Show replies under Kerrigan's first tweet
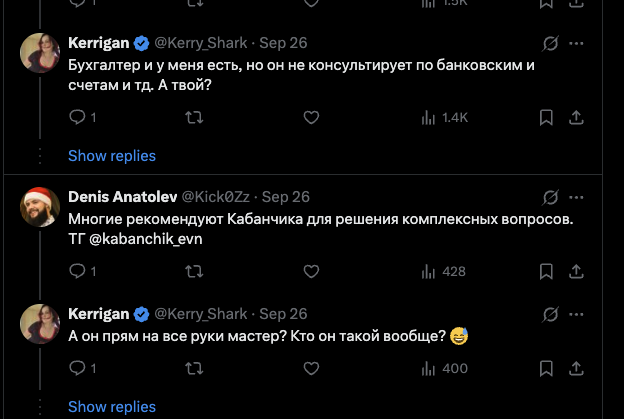The width and height of the screenshot is (624, 419). click(x=112, y=155)
